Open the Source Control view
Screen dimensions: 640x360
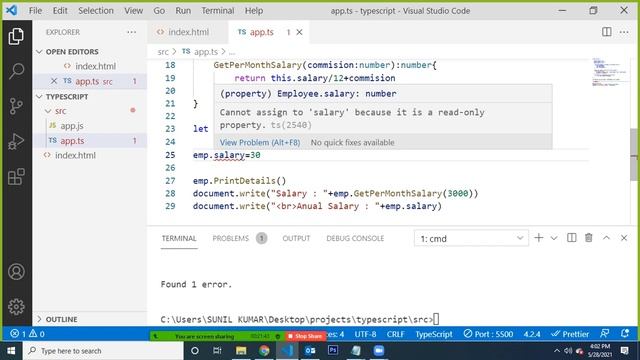tap(16, 106)
